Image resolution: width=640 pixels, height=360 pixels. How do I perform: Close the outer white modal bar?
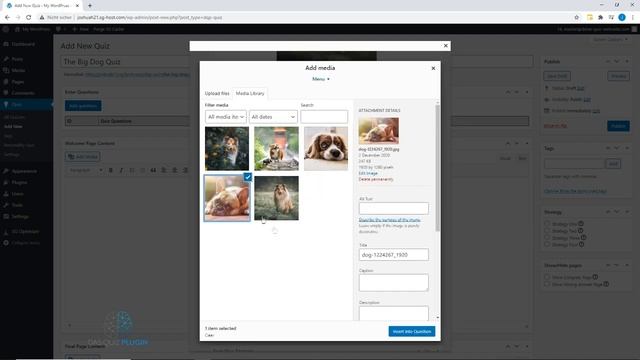(x=446, y=46)
